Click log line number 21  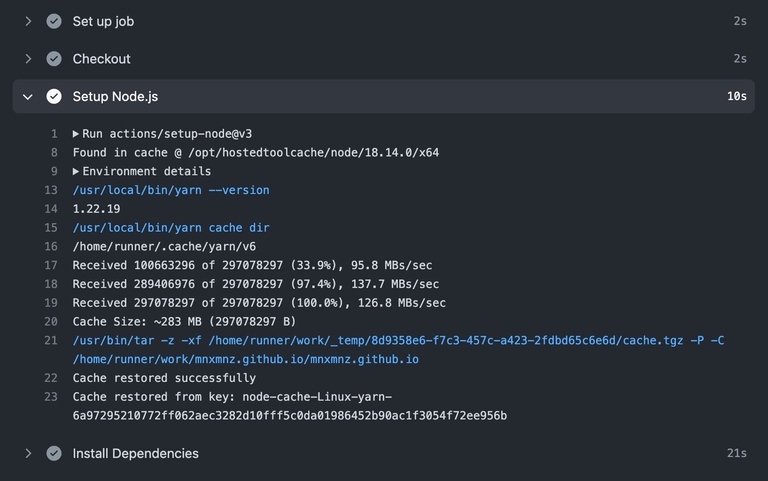(51, 341)
